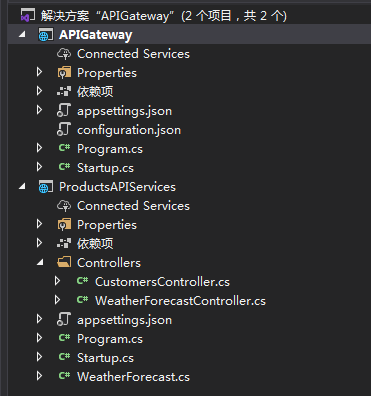Collapse the Controllers folder arrow
Viewport: 371px width, 396px height.
40,263
